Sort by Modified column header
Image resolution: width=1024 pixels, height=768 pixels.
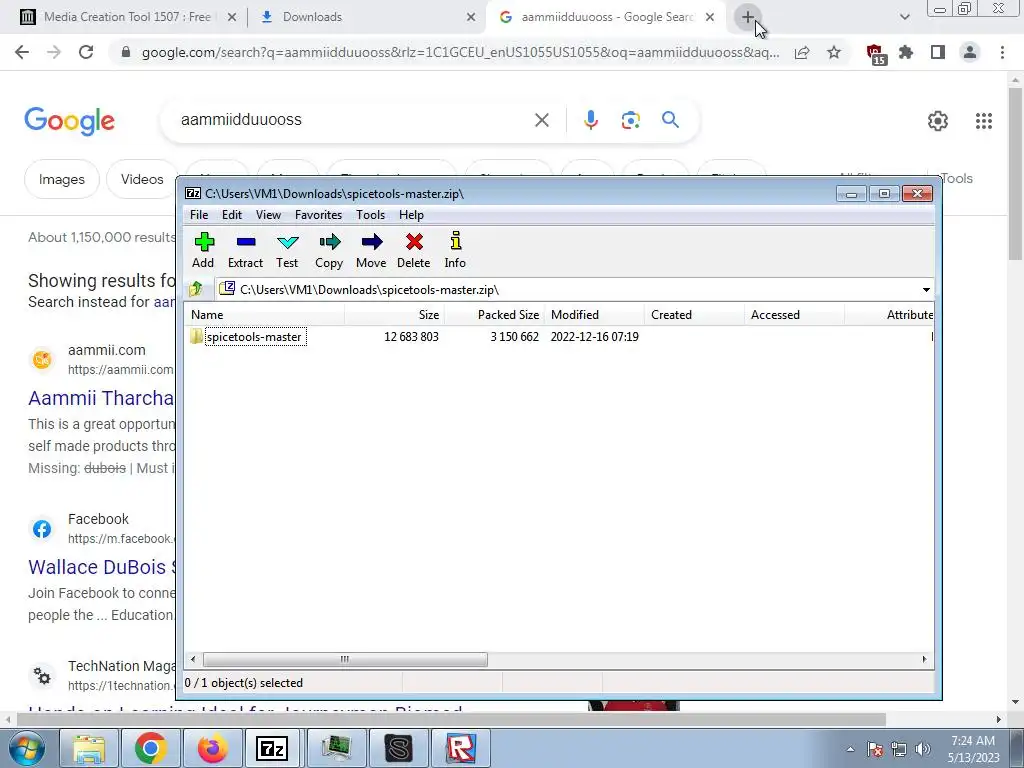(x=594, y=315)
